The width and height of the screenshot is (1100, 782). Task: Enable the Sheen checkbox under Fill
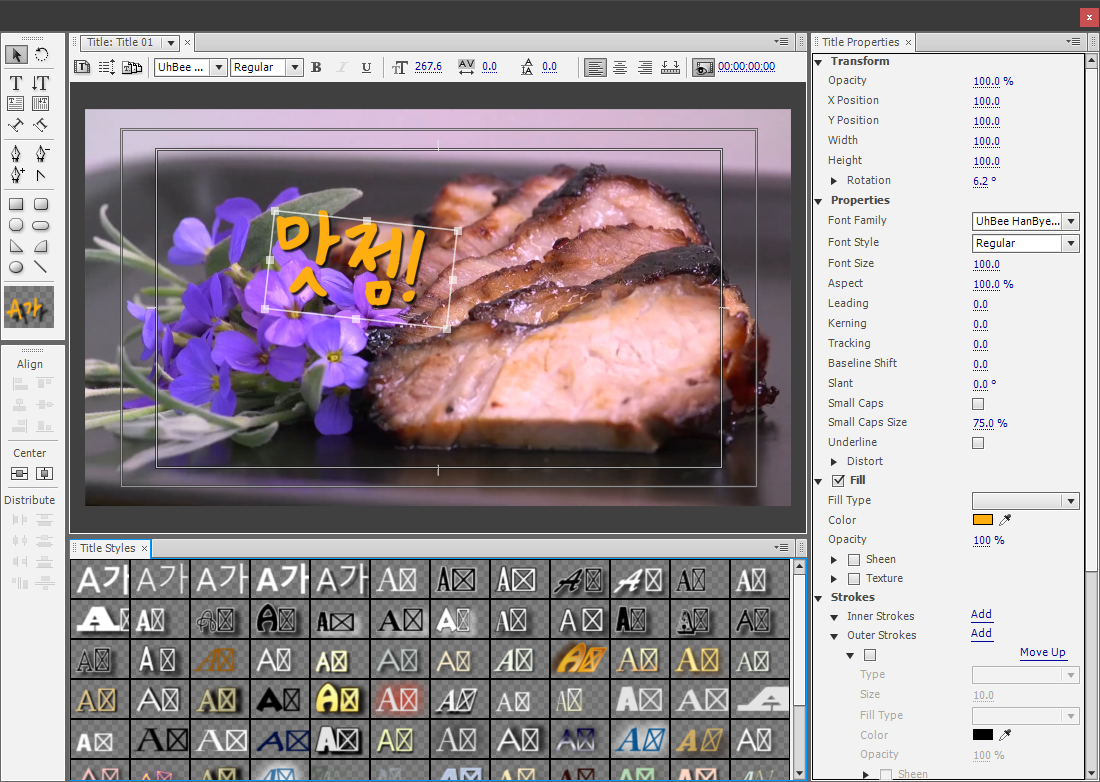(854, 560)
